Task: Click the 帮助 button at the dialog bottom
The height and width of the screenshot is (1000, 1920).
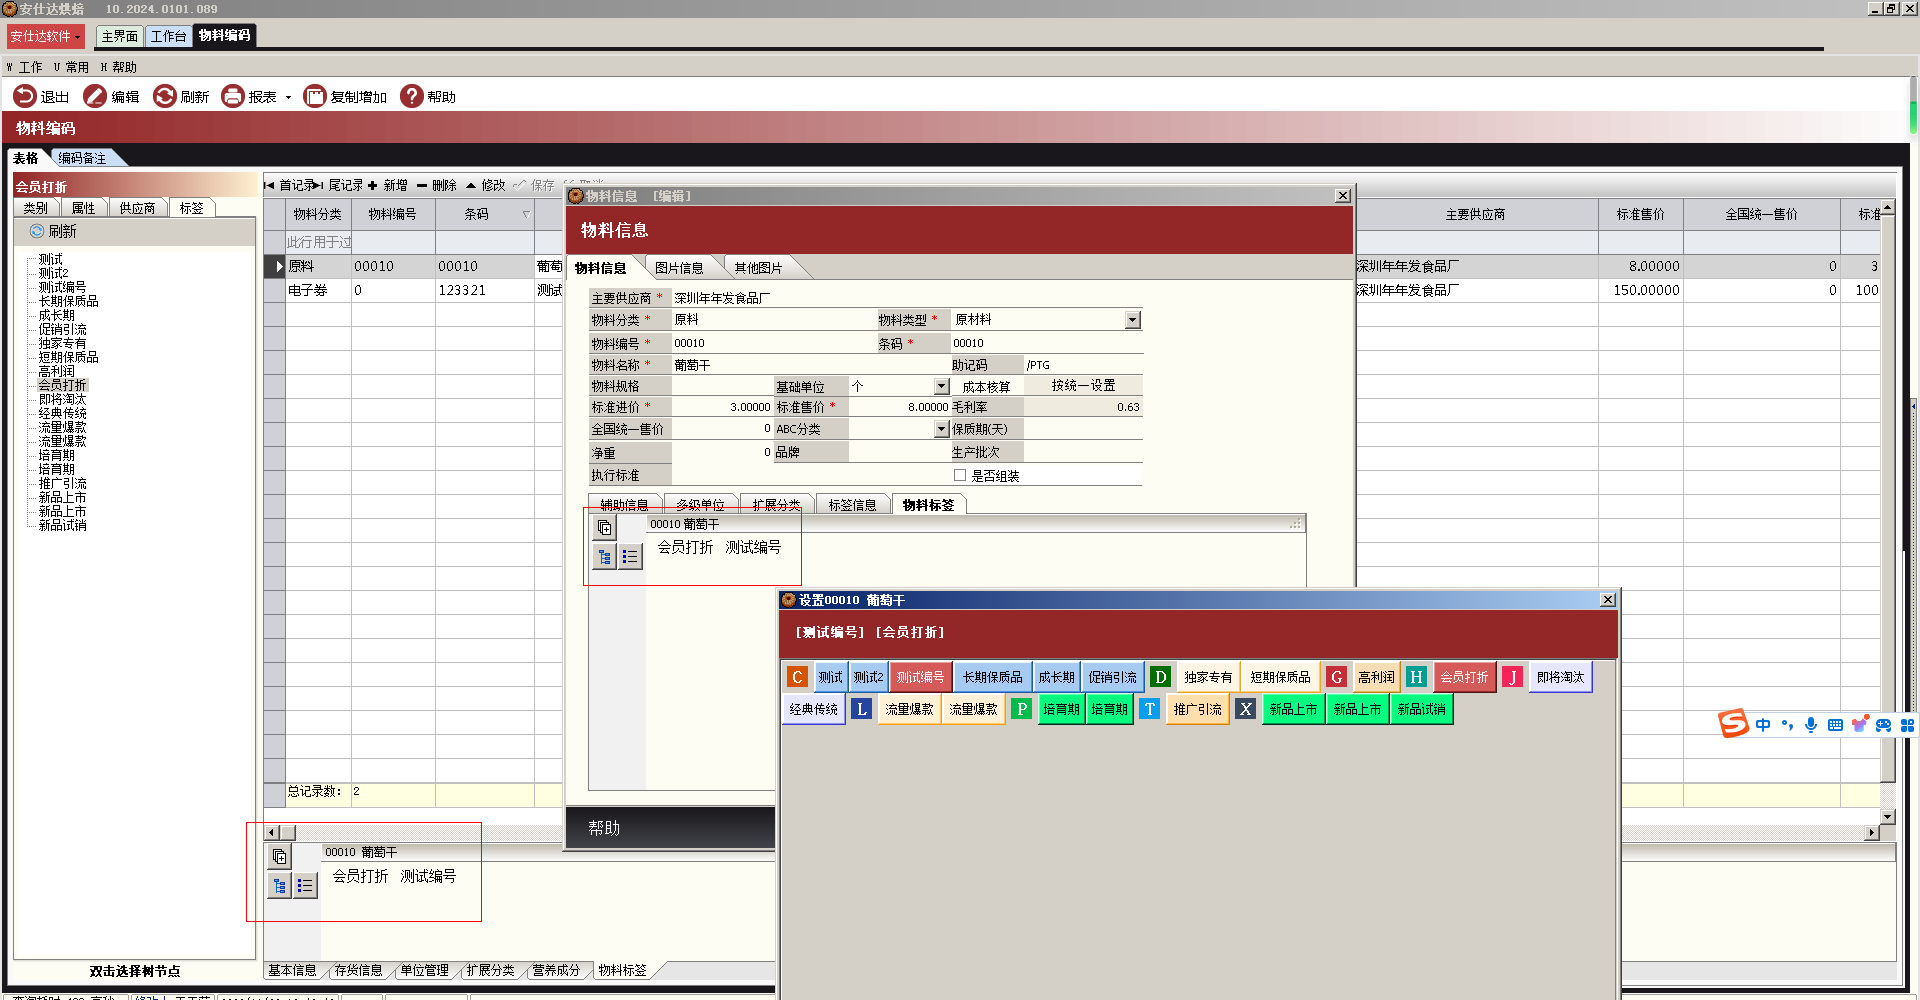Action: pos(604,828)
